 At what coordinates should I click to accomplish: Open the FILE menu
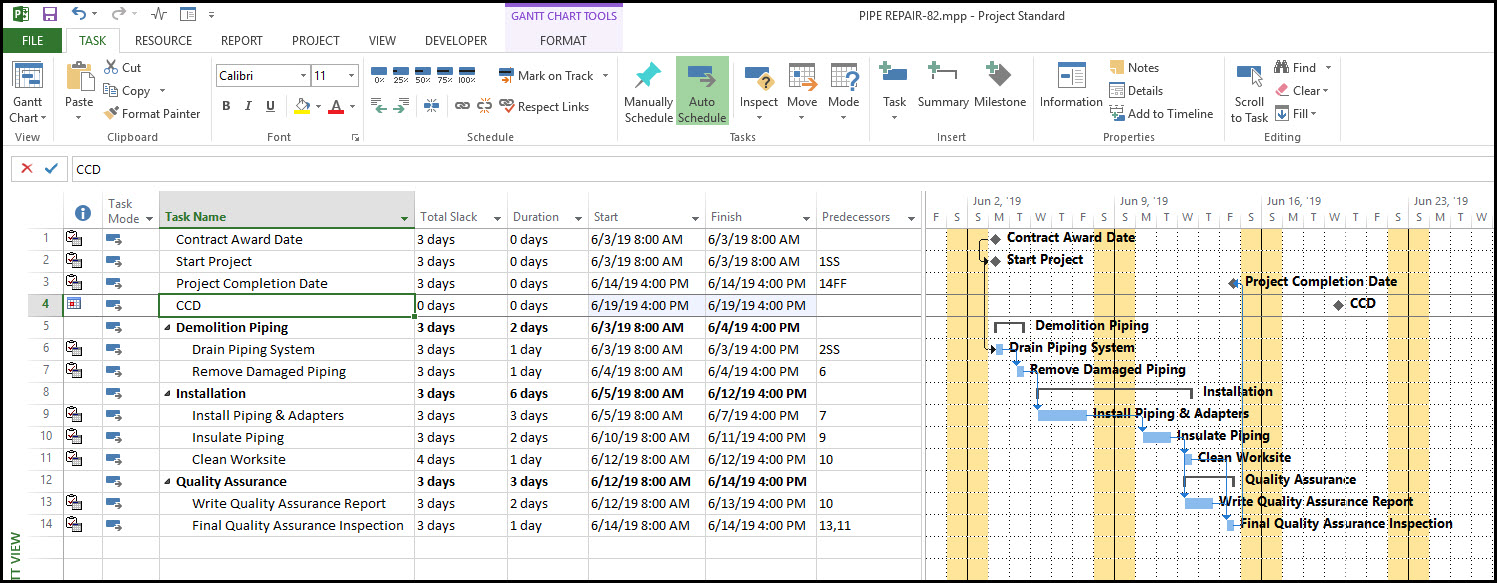[x=32, y=41]
